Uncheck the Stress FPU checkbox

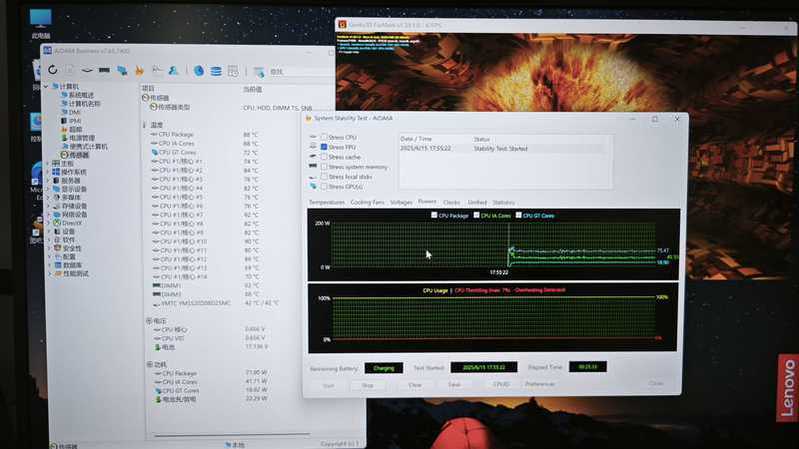click(x=324, y=147)
